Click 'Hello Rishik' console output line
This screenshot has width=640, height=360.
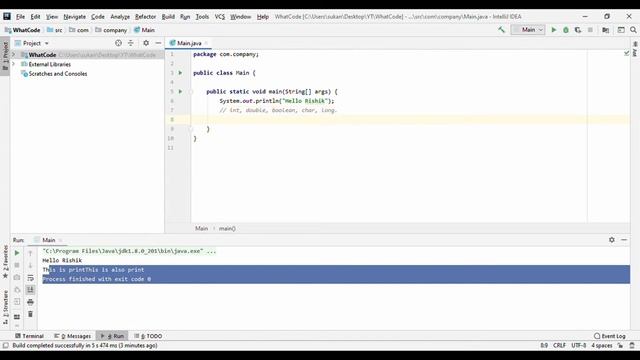[x=62, y=260]
